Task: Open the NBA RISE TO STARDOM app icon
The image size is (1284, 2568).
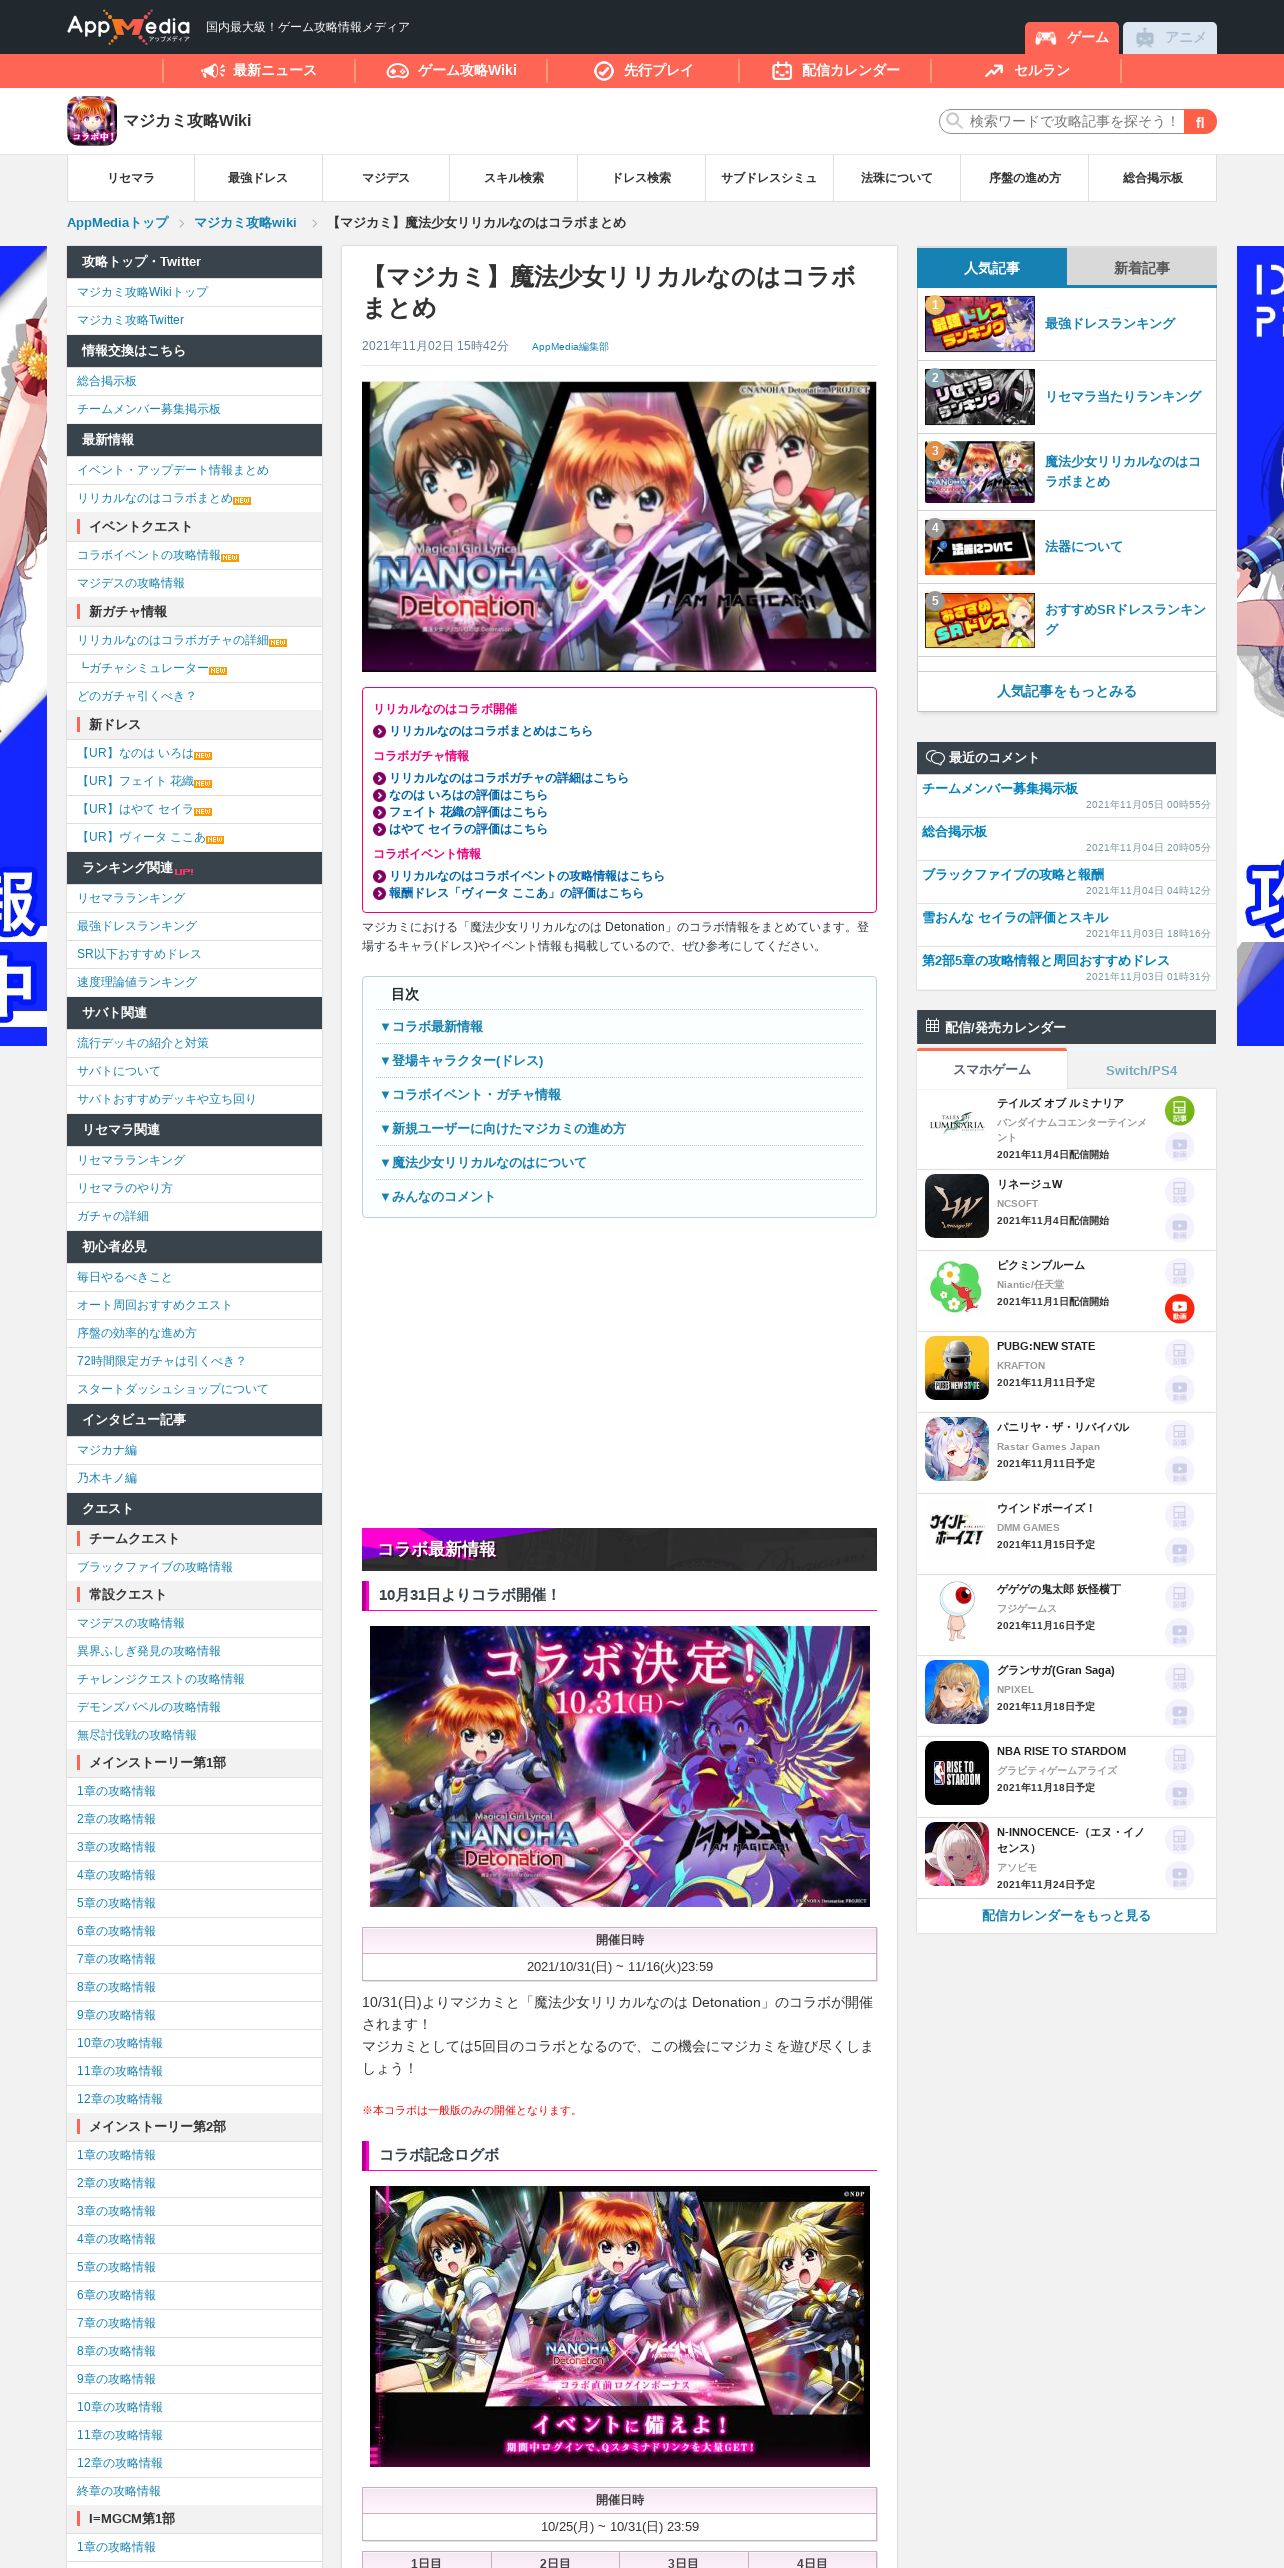Action: coord(957,1773)
